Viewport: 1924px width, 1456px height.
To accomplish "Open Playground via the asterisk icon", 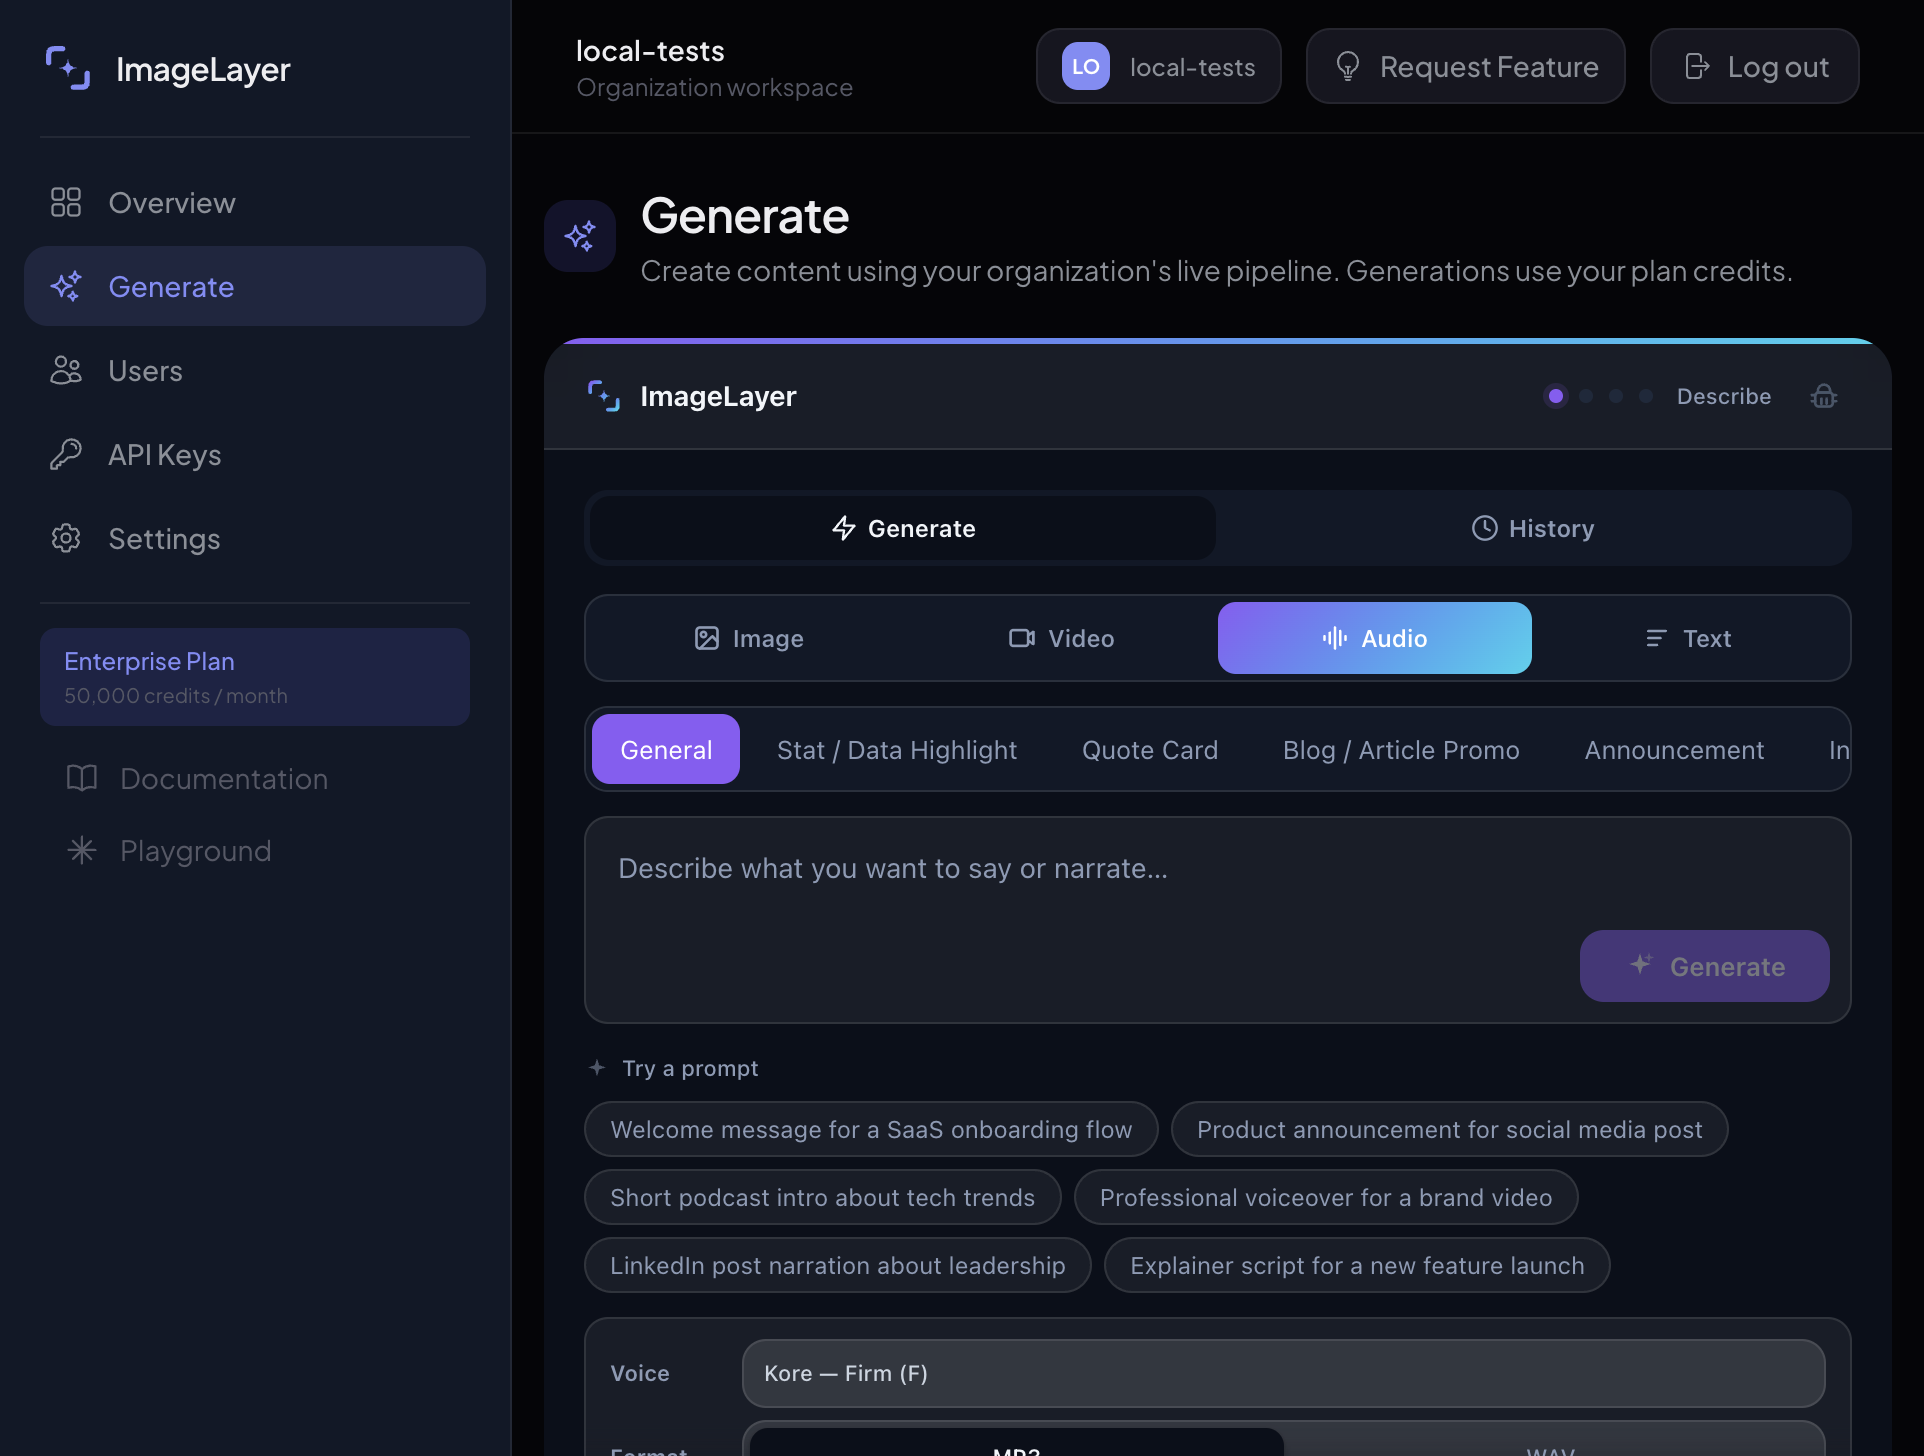I will [82, 850].
